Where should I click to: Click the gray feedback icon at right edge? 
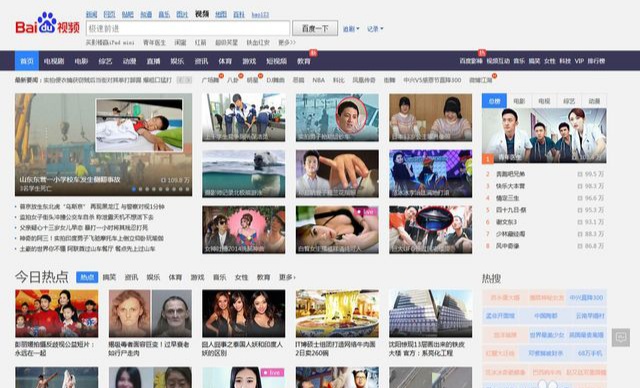coord(621,337)
